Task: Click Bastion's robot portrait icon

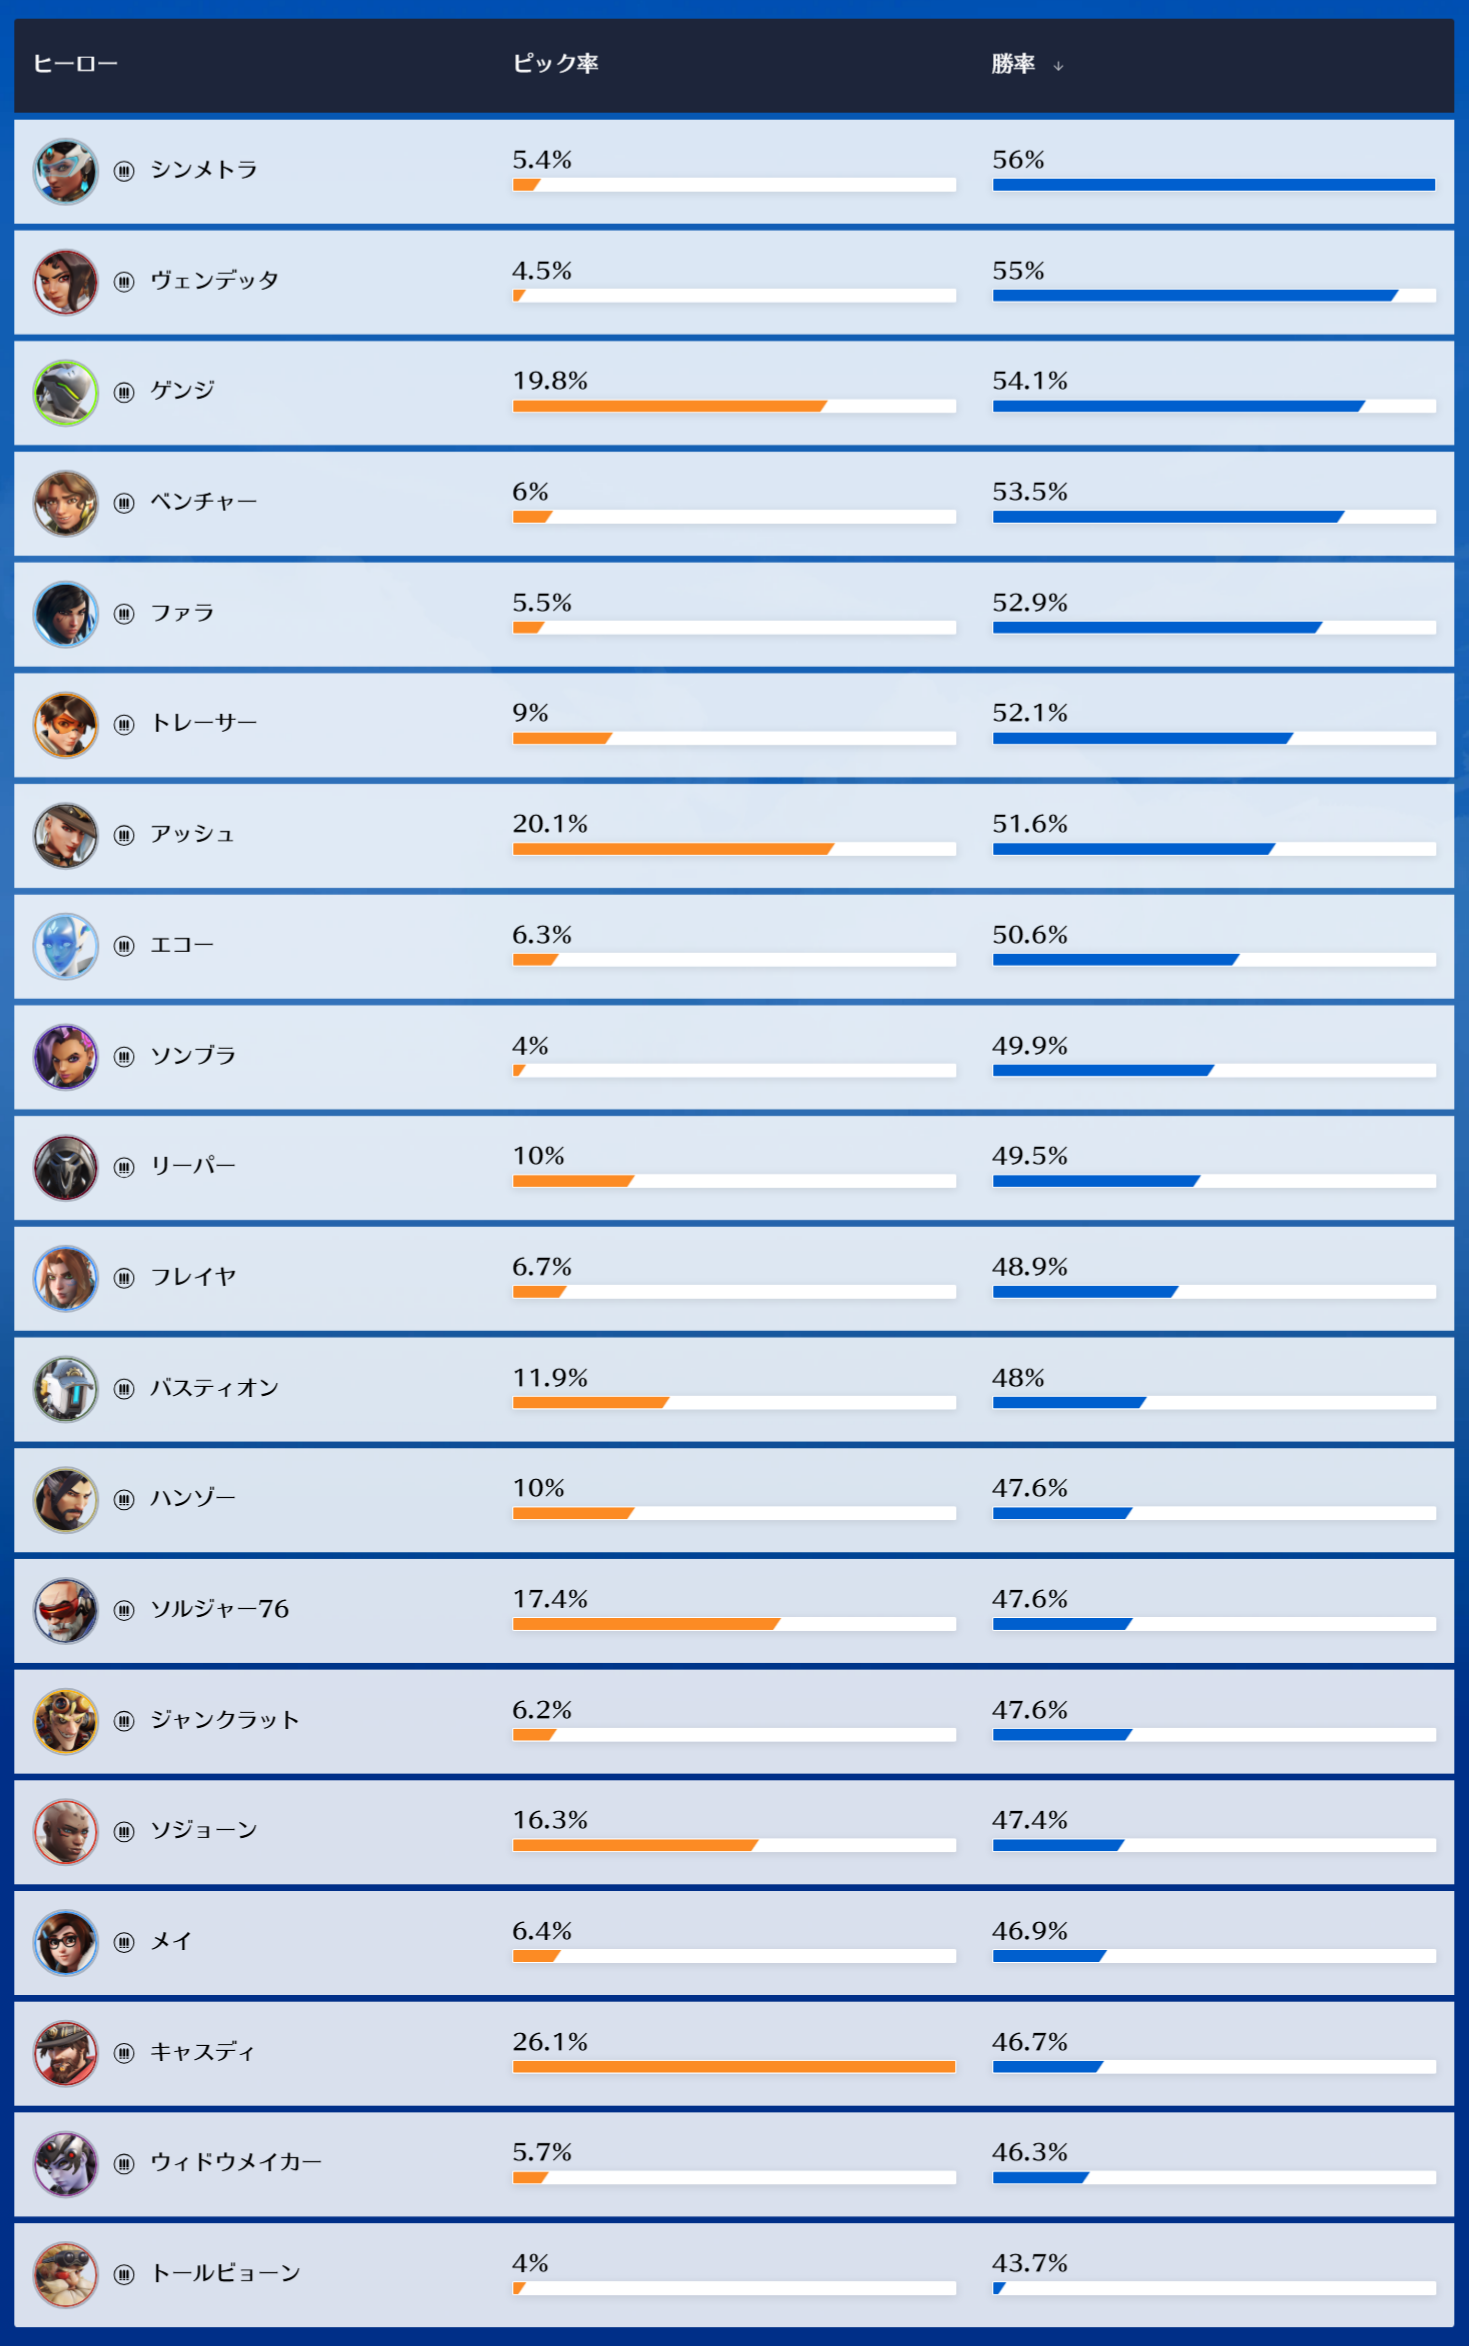Action: (65, 1389)
